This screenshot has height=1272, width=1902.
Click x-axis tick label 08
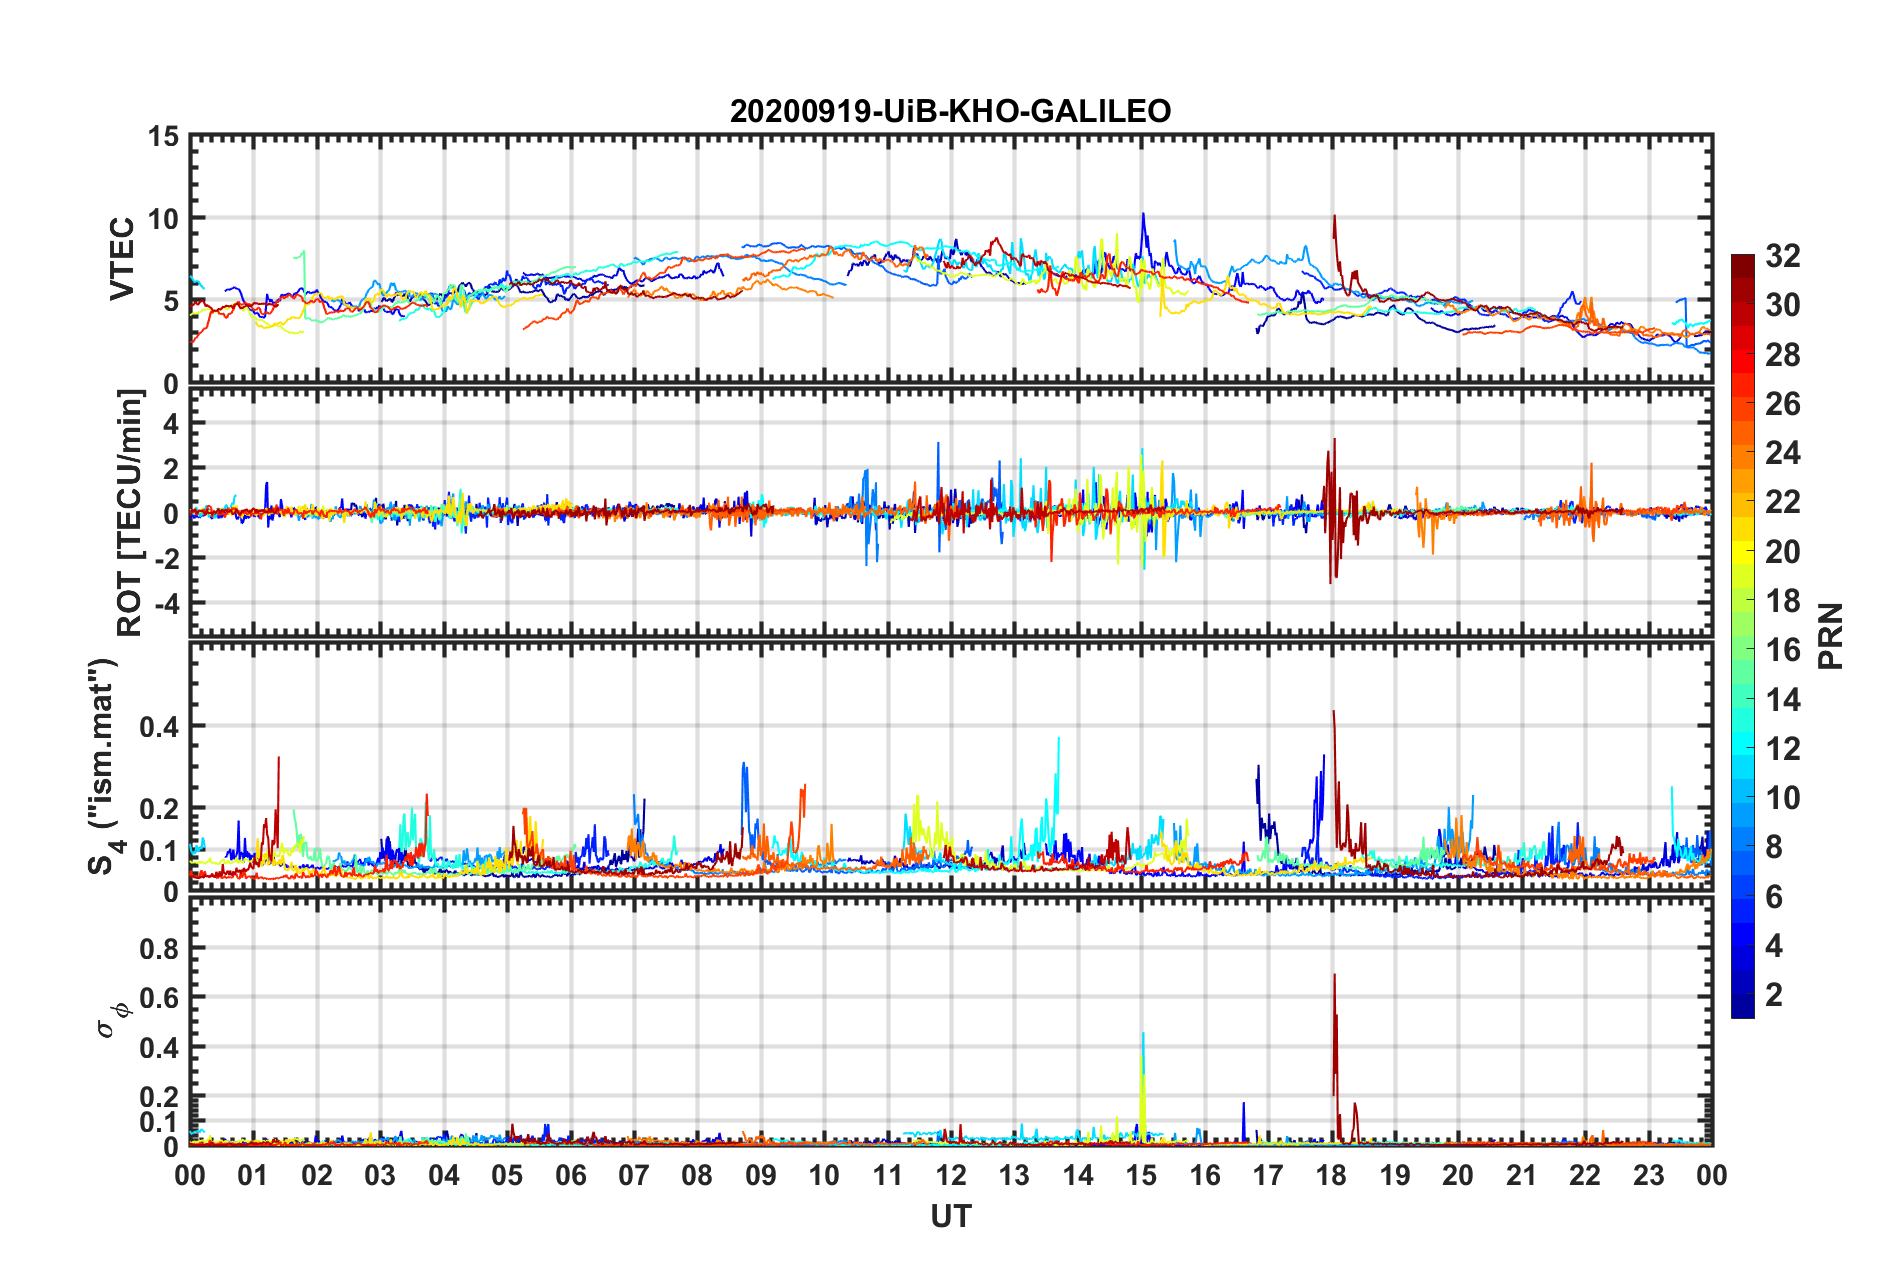[x=697, y=1175]
